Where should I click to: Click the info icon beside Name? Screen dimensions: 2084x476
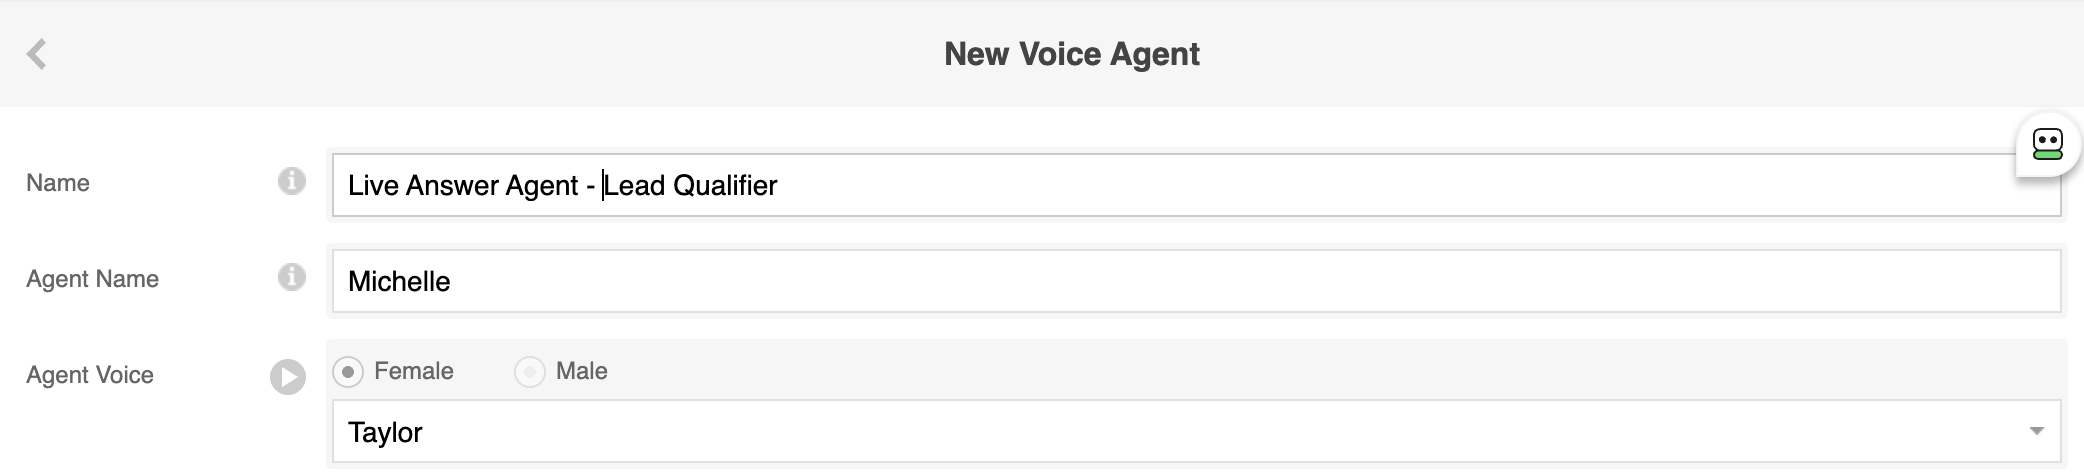pos(291,182)
